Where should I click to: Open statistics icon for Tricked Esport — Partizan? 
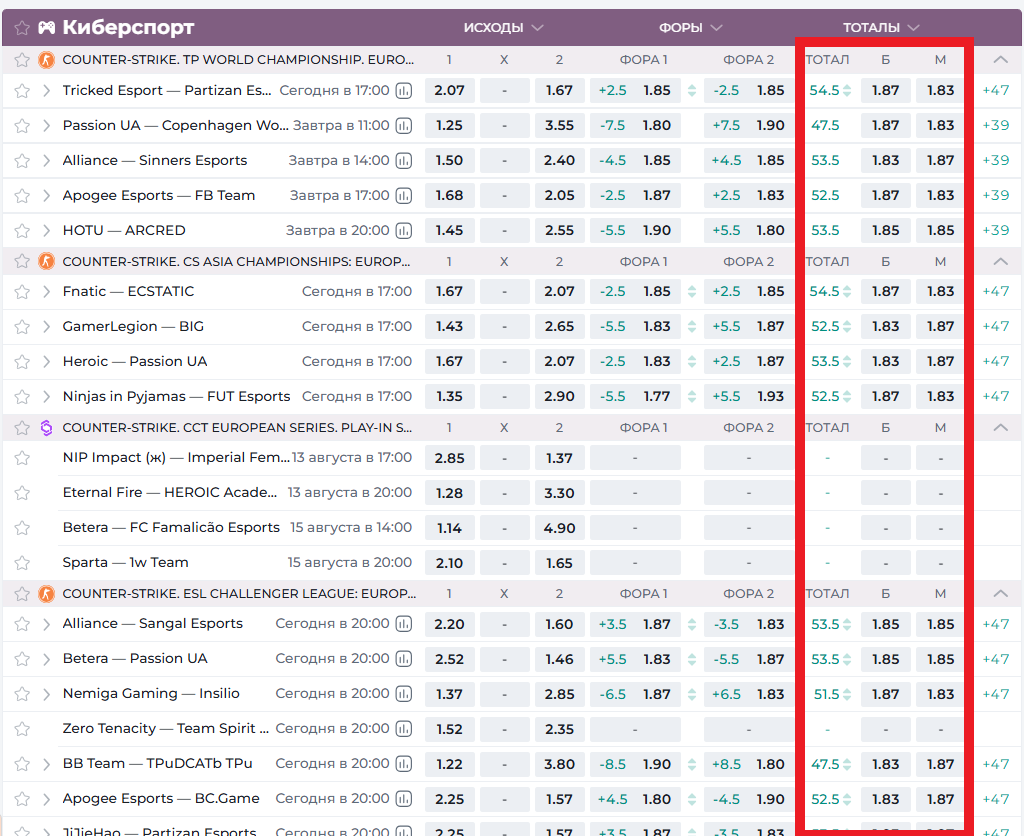(x=404, y=91)
